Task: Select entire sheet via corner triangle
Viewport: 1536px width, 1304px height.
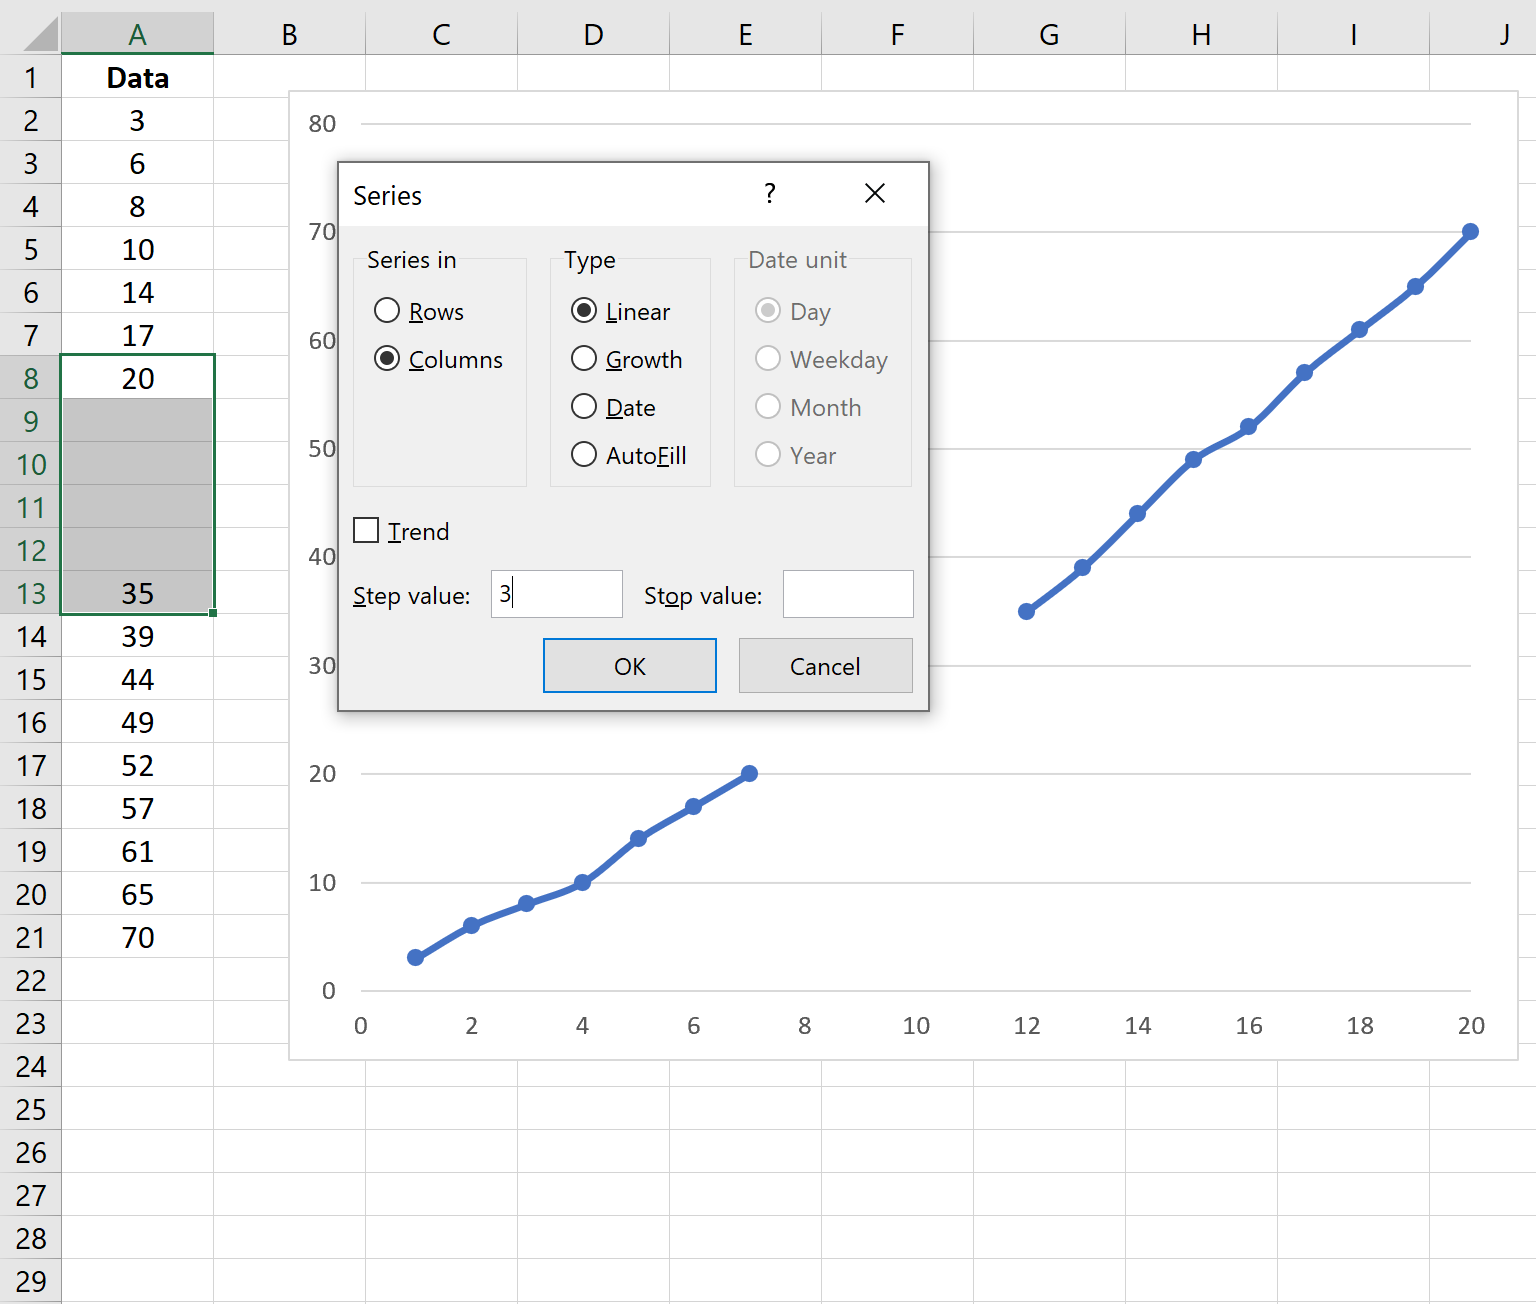Action: 38,34
